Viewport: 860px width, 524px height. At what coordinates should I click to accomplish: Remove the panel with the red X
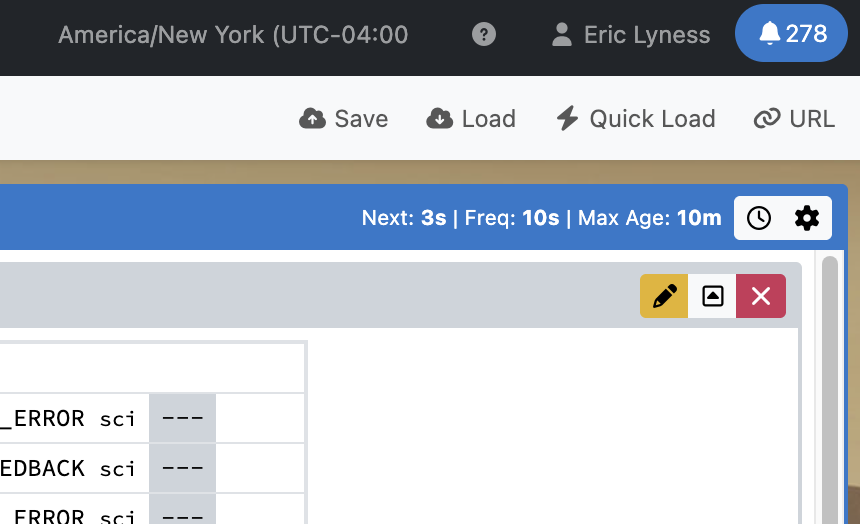tap(761, 296)
